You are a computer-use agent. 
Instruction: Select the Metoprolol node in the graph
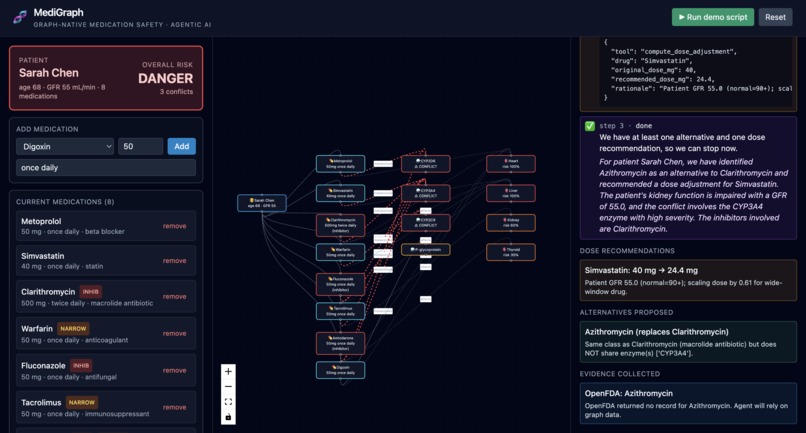(x=340, y=164)
